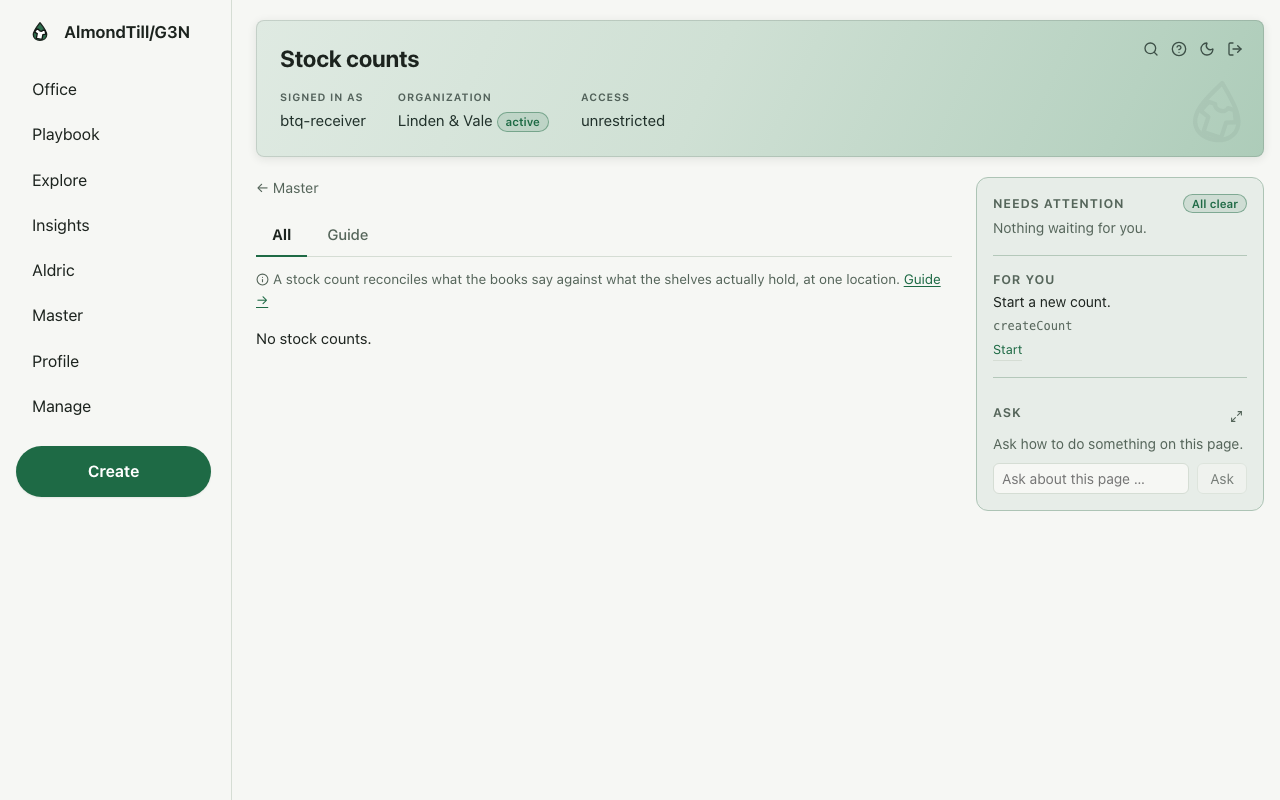The height and width of the screenshot is (800, 1280).
Task: Click the Linden & Vale organization name
Action: pos(445,121)
